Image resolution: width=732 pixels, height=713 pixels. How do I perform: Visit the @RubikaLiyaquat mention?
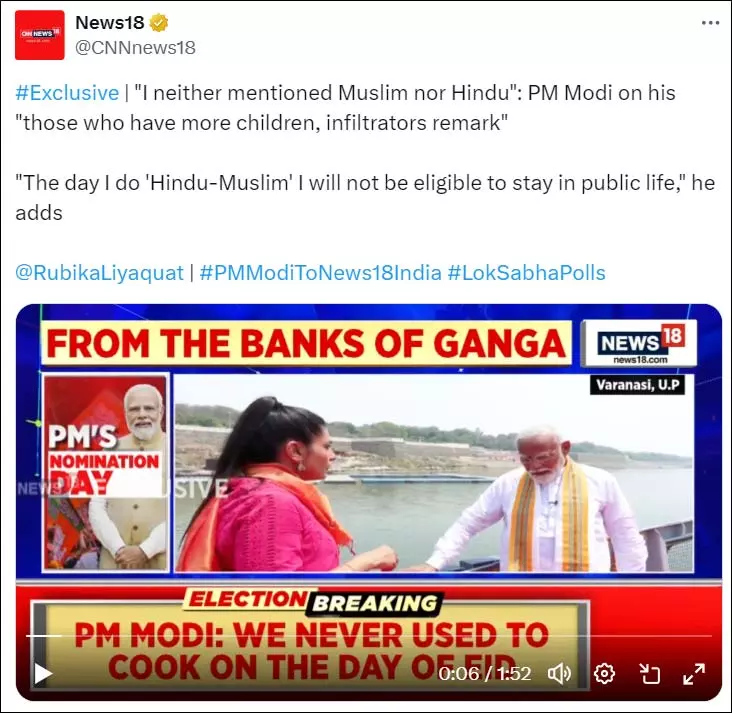point(99,273)
